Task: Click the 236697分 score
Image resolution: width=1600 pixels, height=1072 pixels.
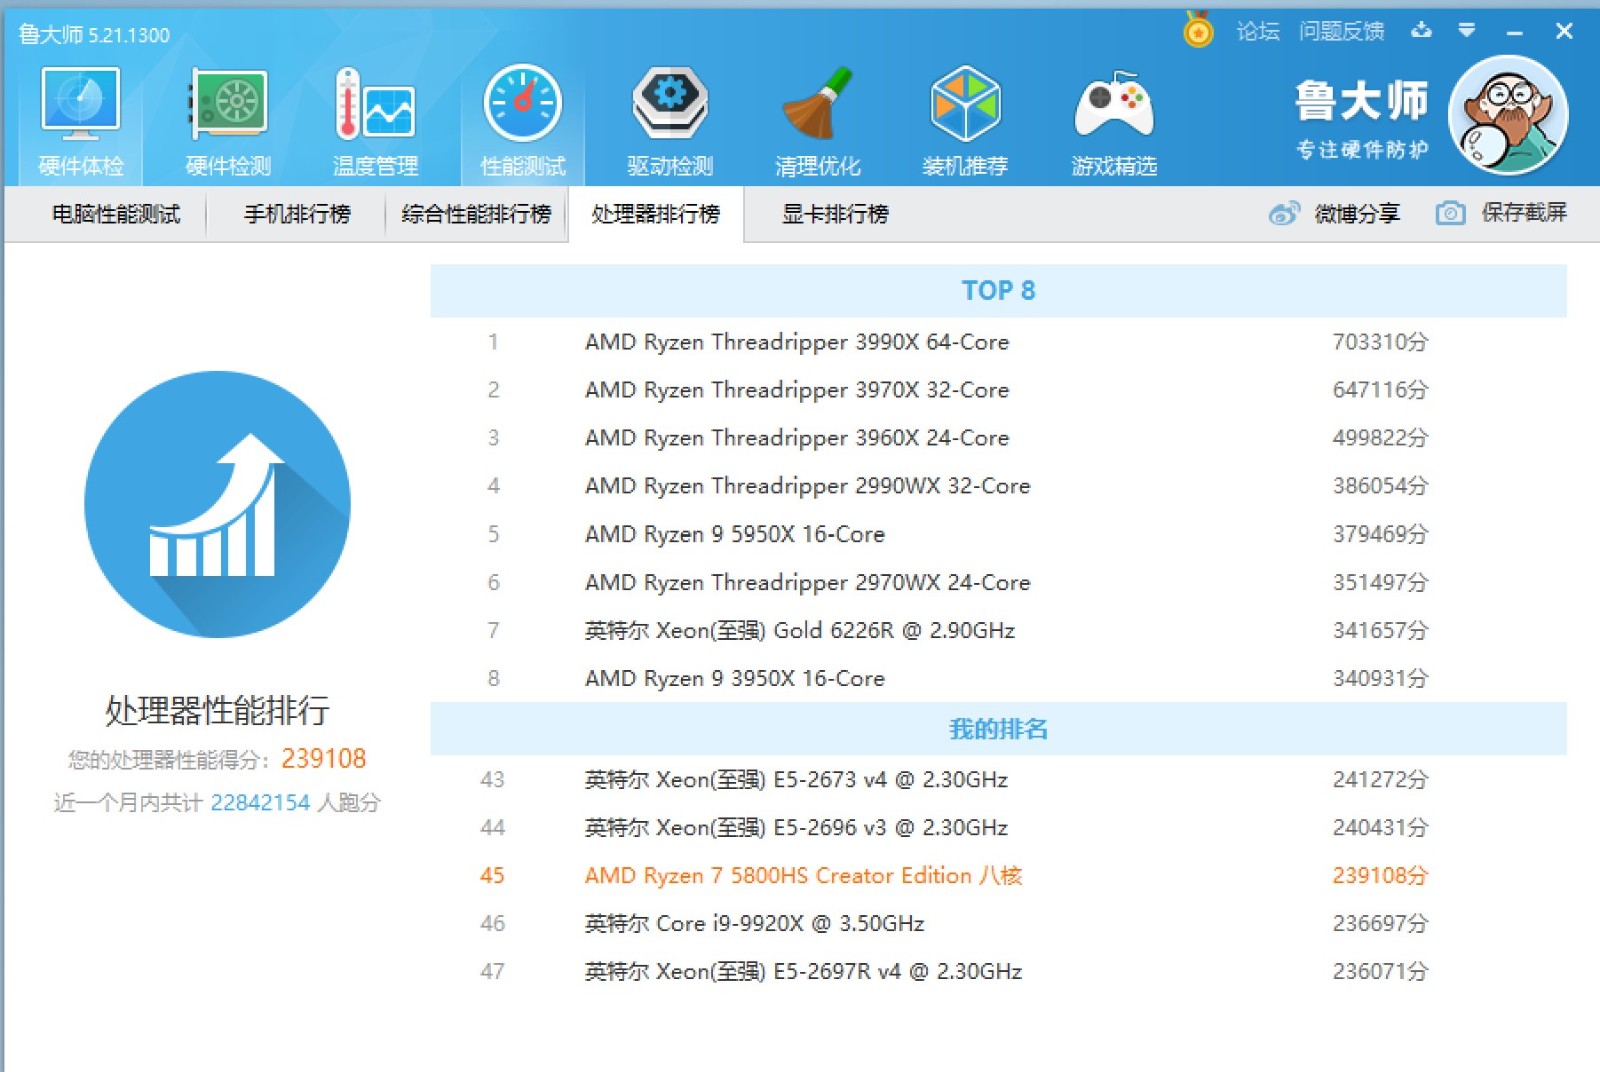Action: point(1380,923)
